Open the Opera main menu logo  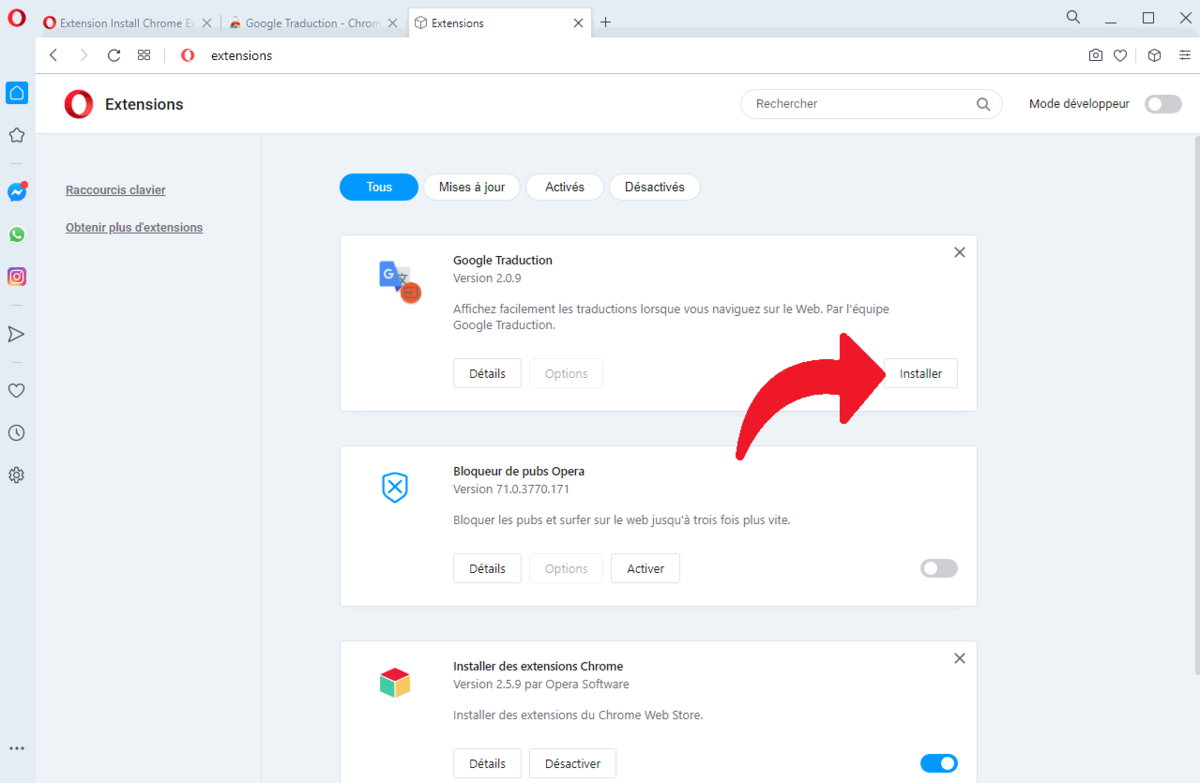point(16,18)
